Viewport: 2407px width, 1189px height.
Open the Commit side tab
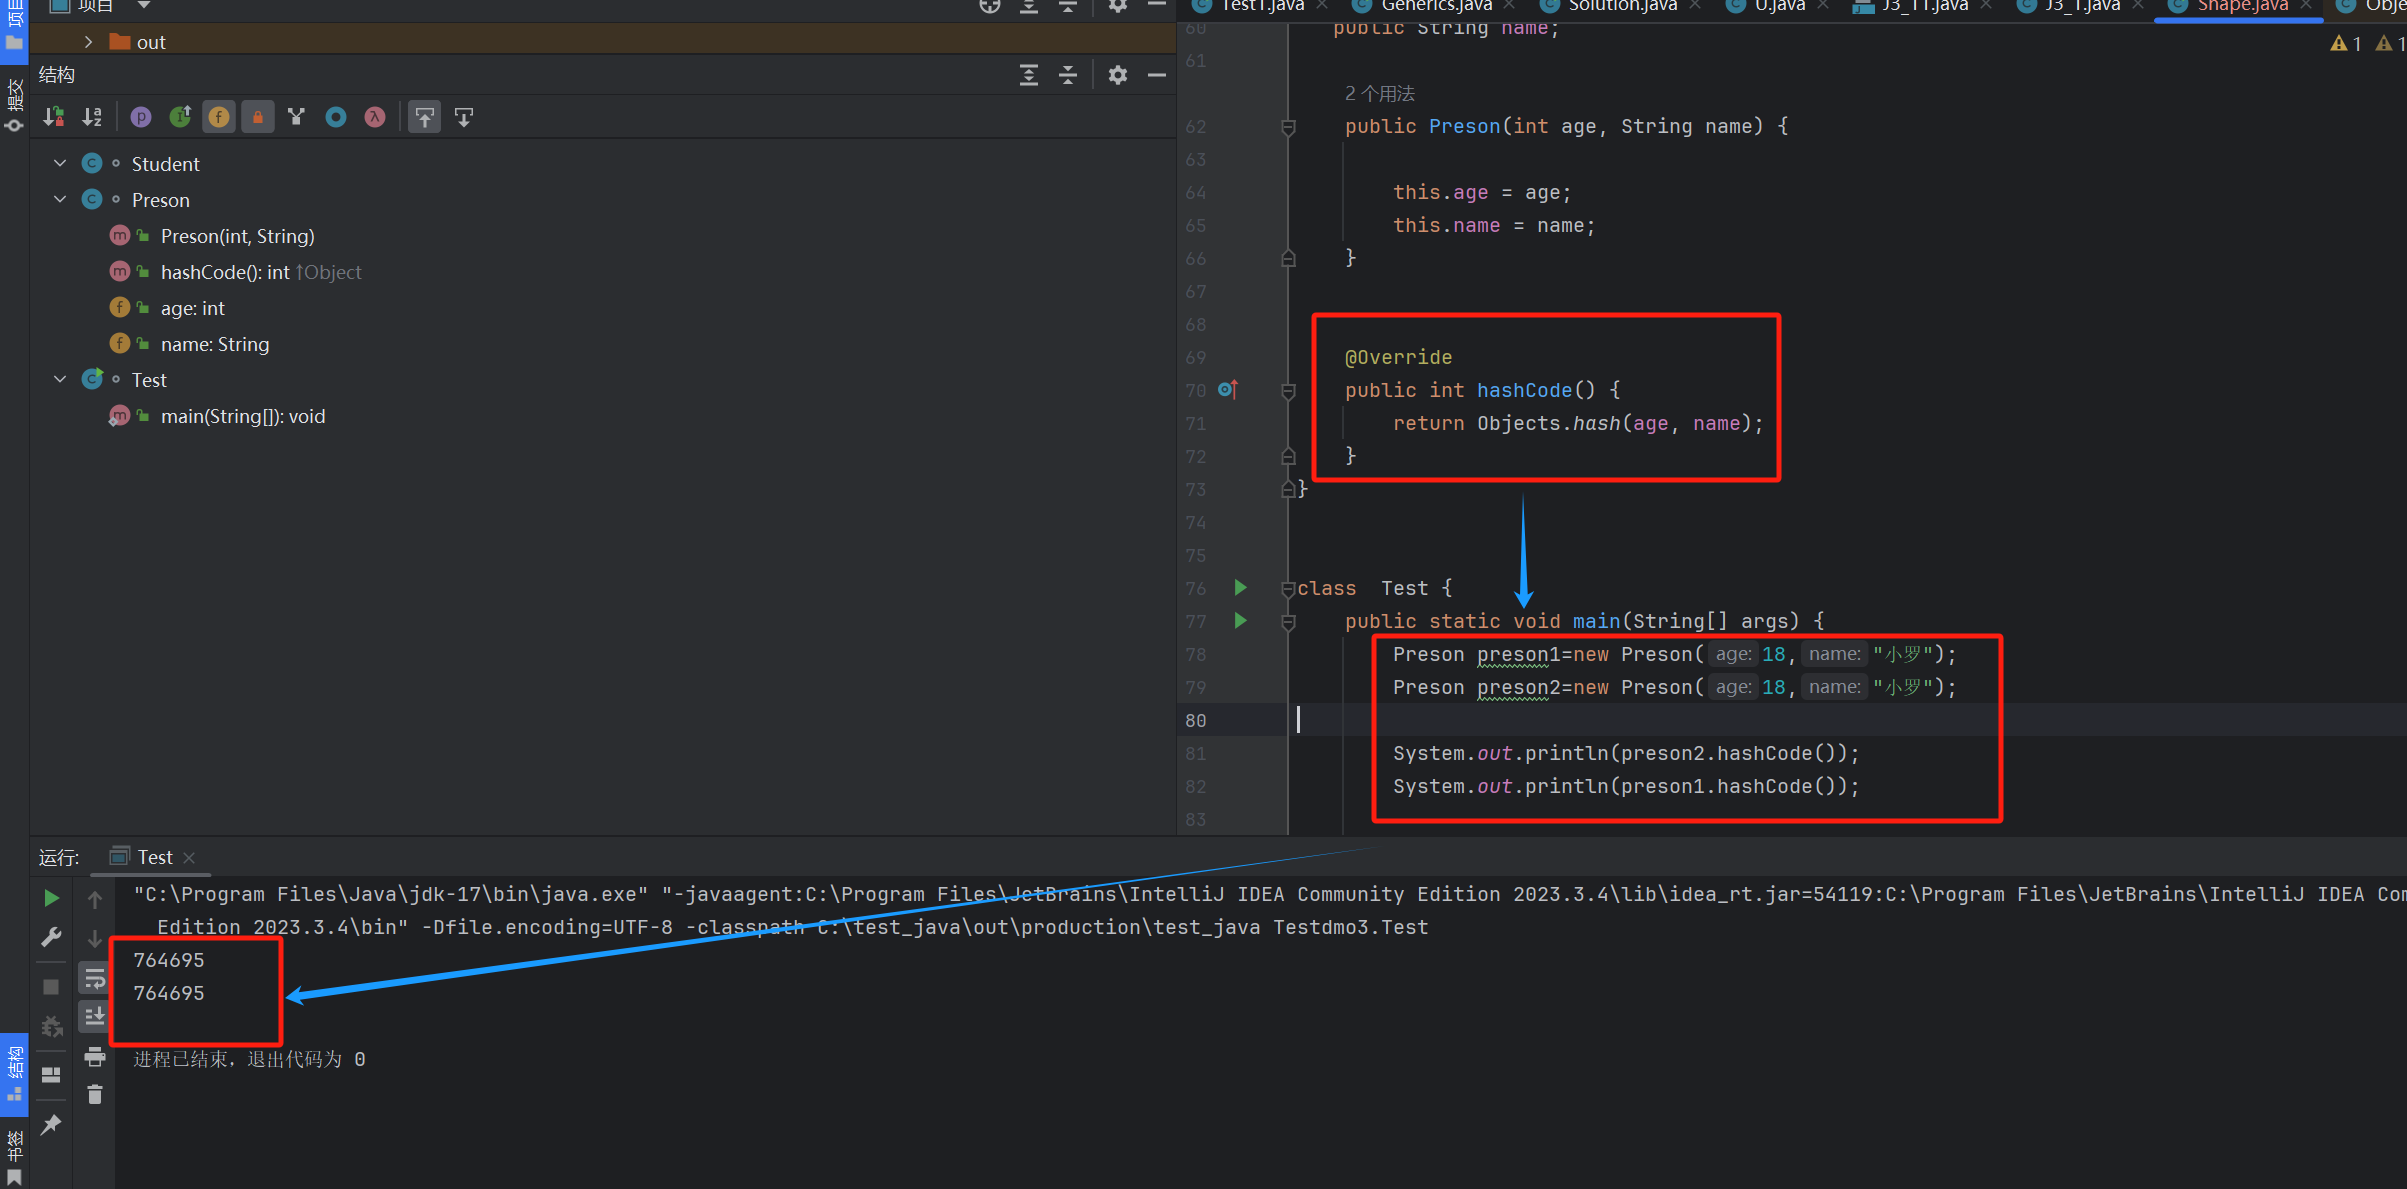click(x=14, y=105)
